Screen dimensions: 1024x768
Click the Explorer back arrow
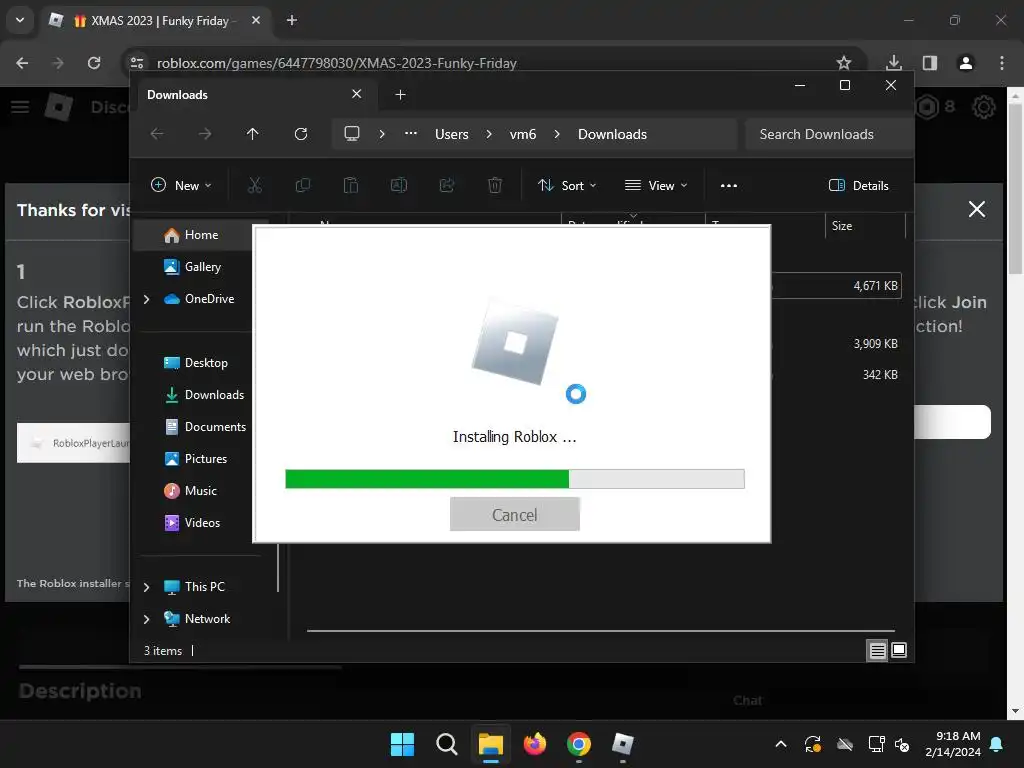157,134
